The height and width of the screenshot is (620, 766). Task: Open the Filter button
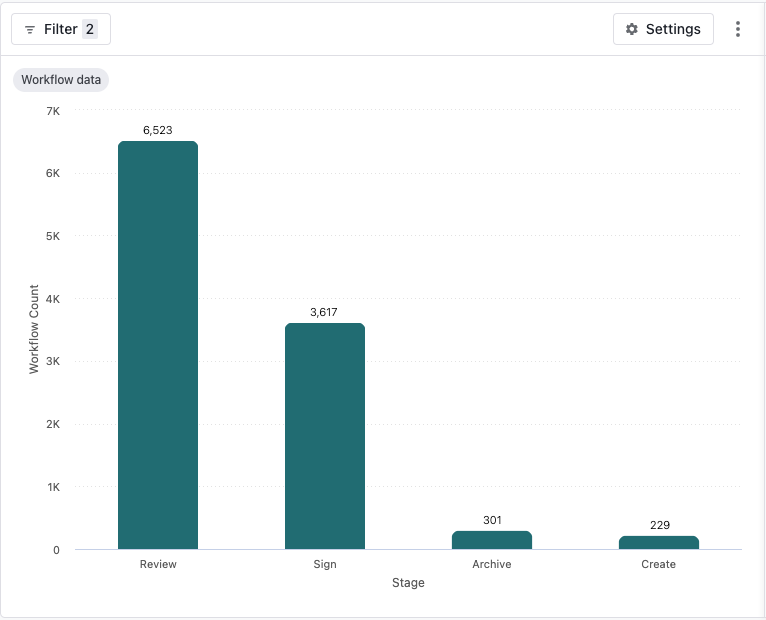tap(61, 29)
